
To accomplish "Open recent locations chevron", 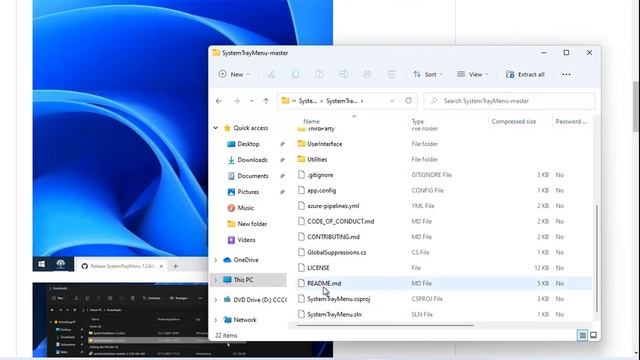I will (x=251, y=101).
